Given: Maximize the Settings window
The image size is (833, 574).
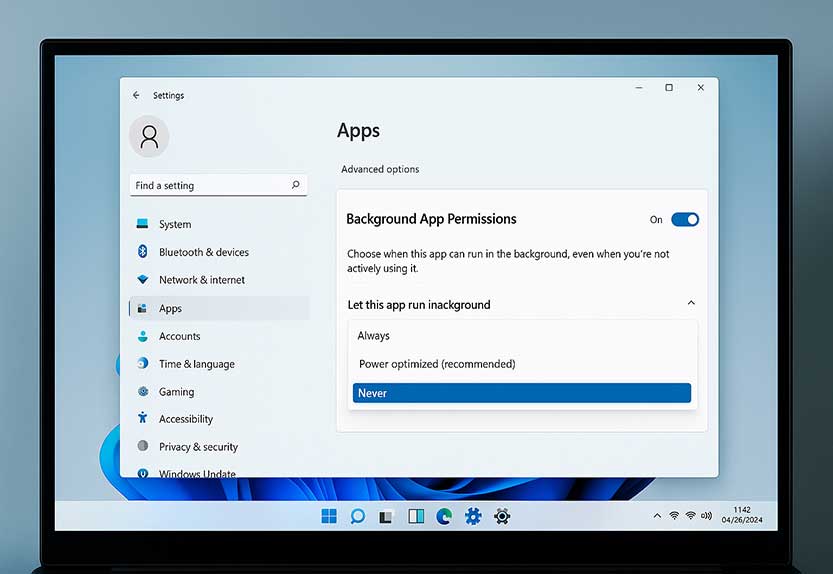Looking at the screenshot, I should [669, 88].
